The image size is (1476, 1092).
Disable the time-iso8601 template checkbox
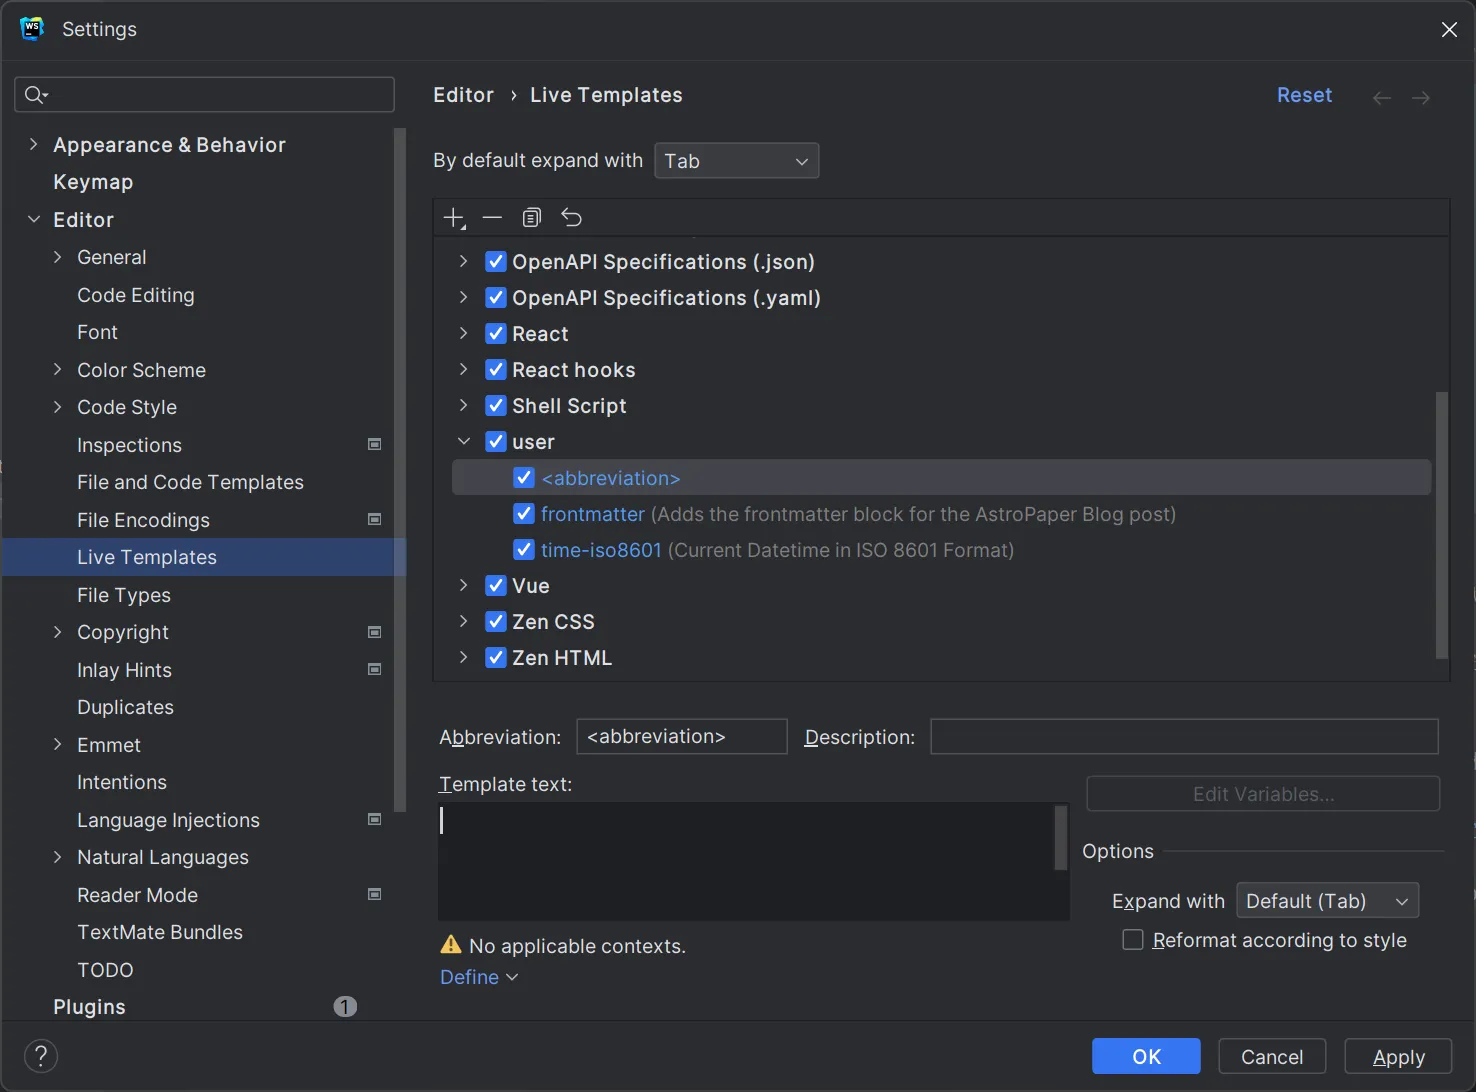523,550
